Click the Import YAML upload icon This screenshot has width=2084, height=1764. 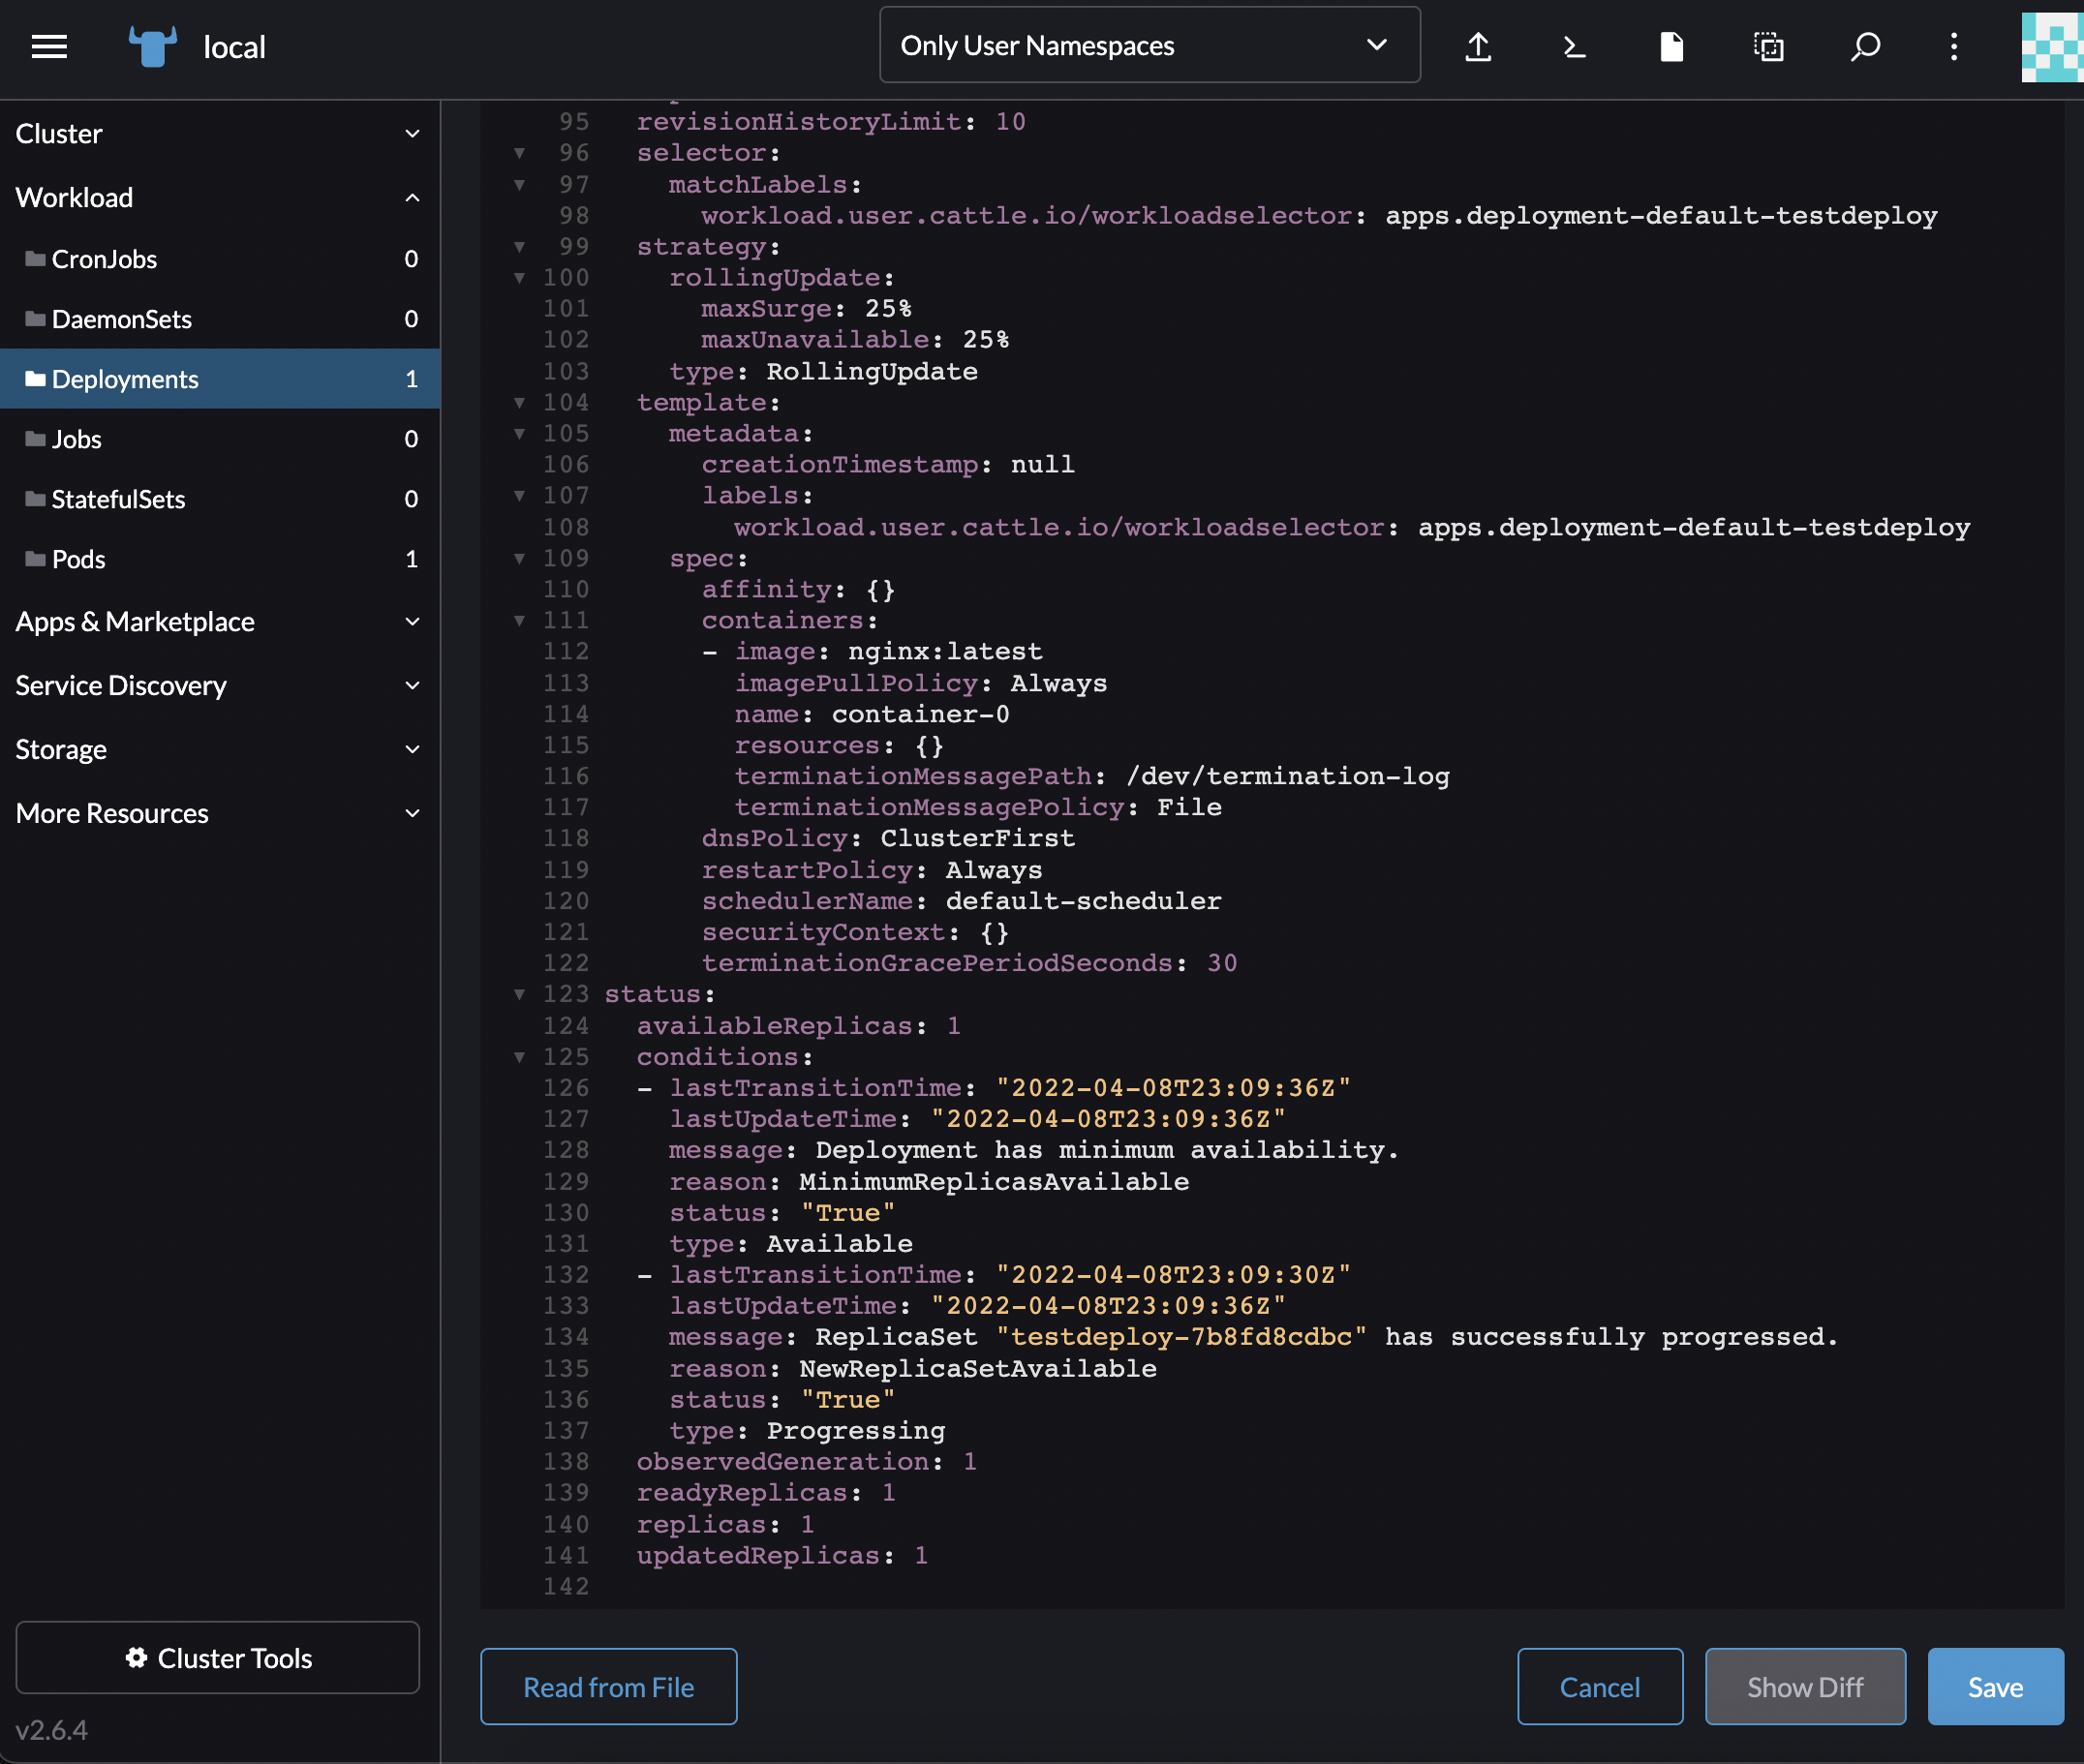1478,46
